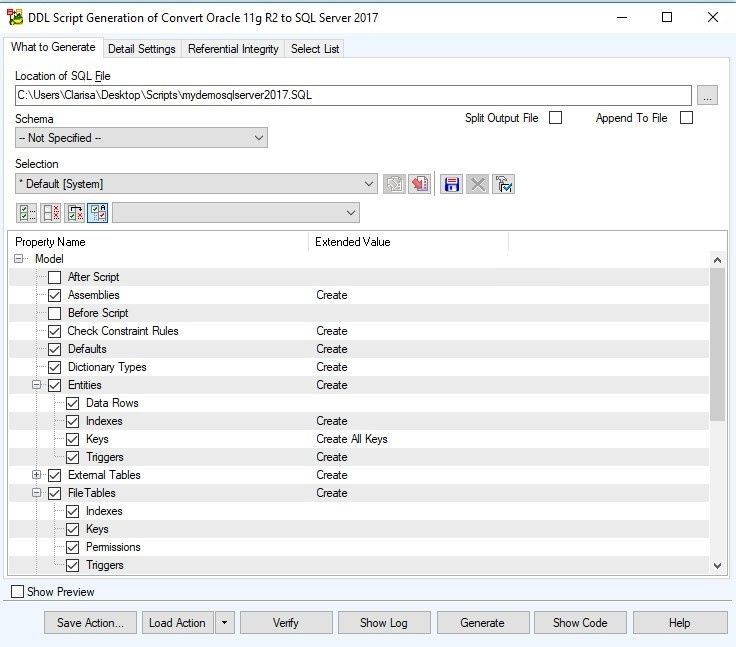Click the scrollbar up arrow of property list
The image size is (736, 647).
pyautogui.click(x=717, y=260)
